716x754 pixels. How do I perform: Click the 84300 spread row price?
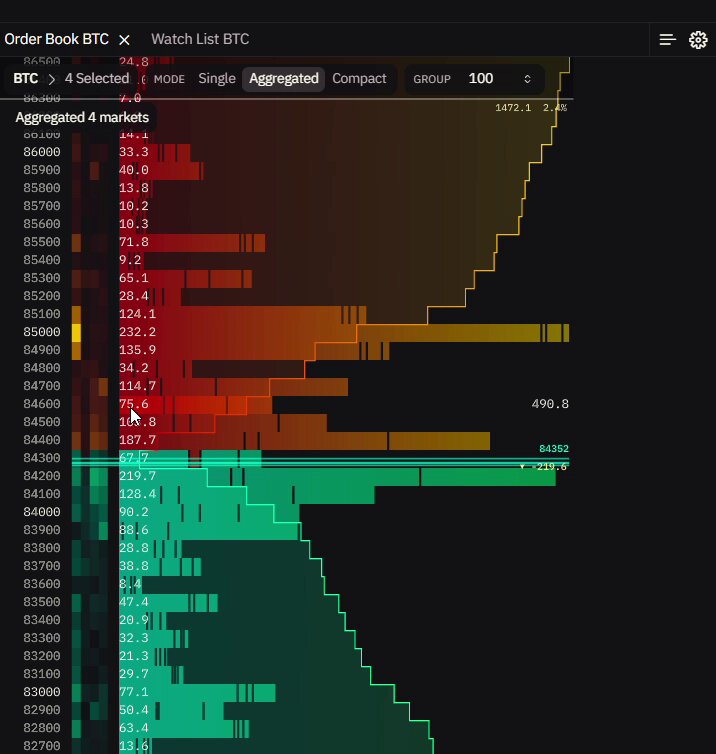(42, 458)
